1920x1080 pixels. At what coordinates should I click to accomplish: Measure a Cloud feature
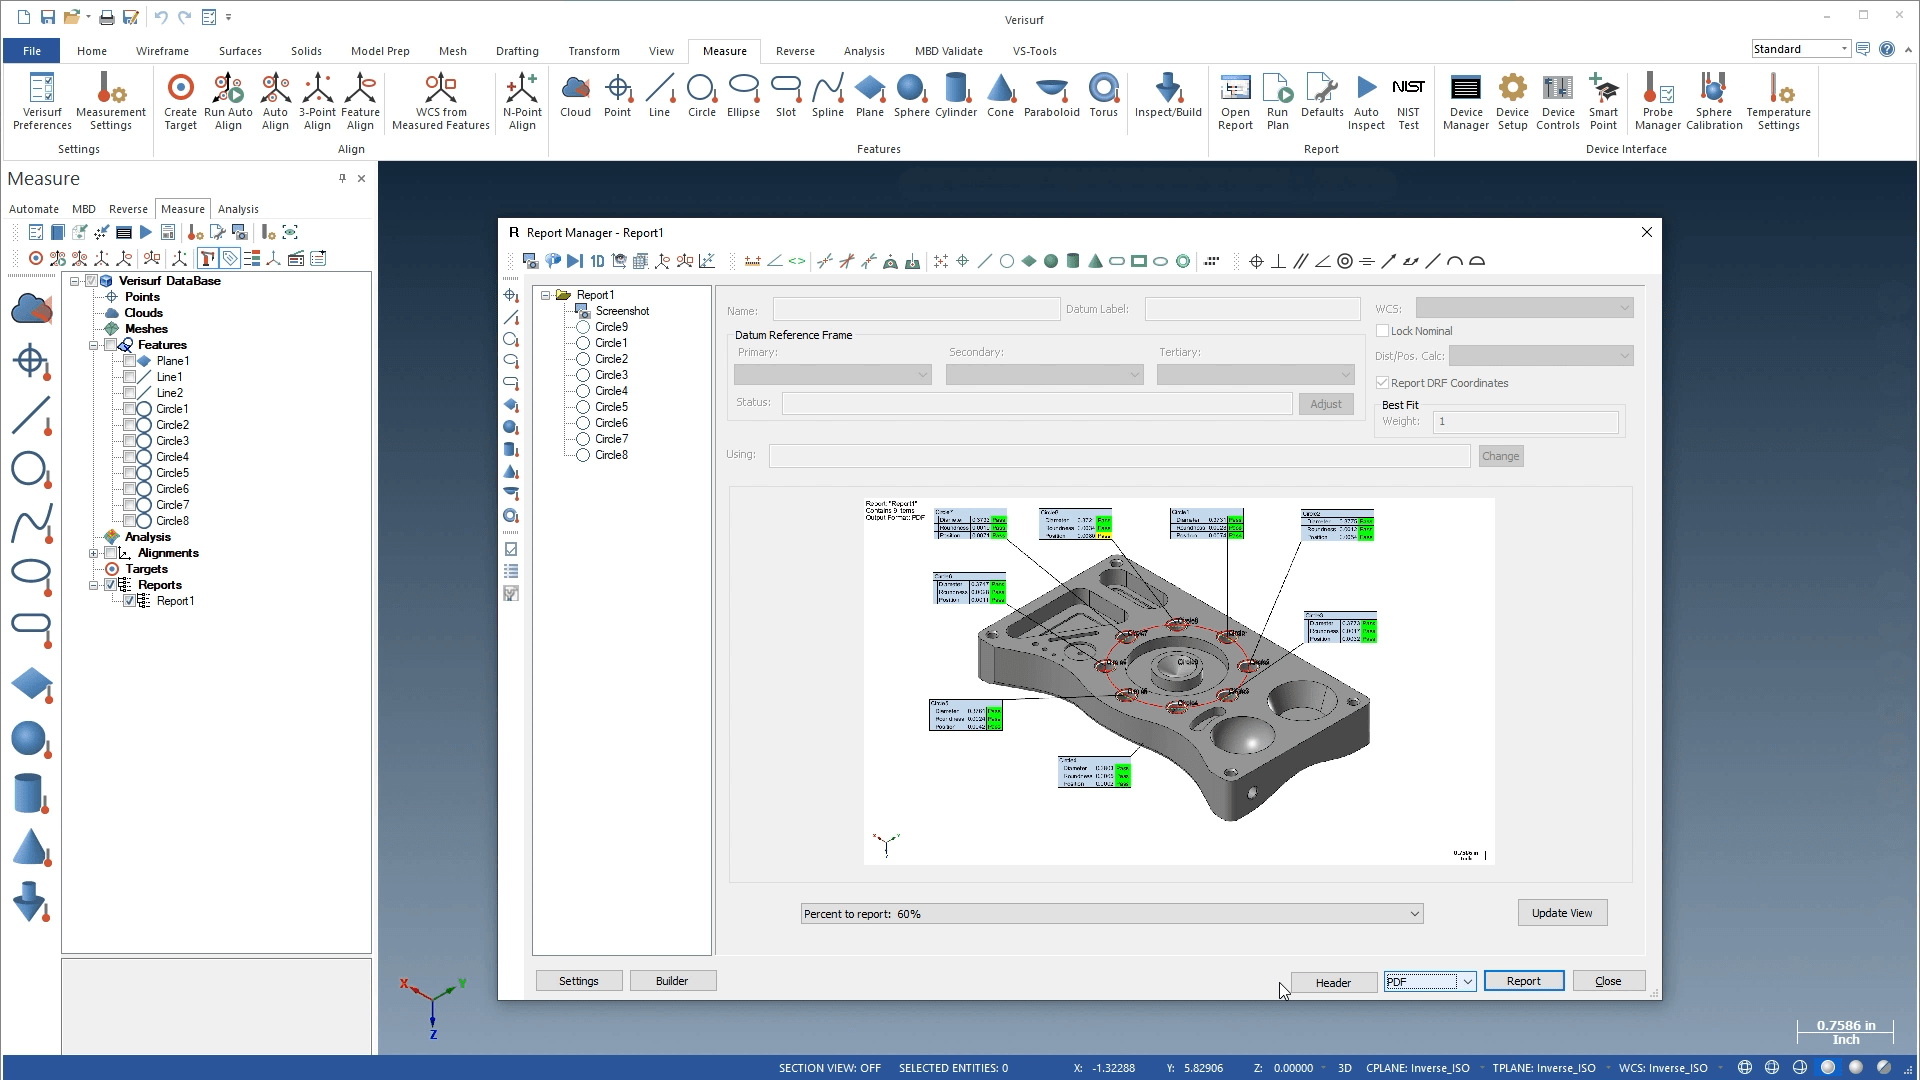pyautogui.click(x=575, y=96)
